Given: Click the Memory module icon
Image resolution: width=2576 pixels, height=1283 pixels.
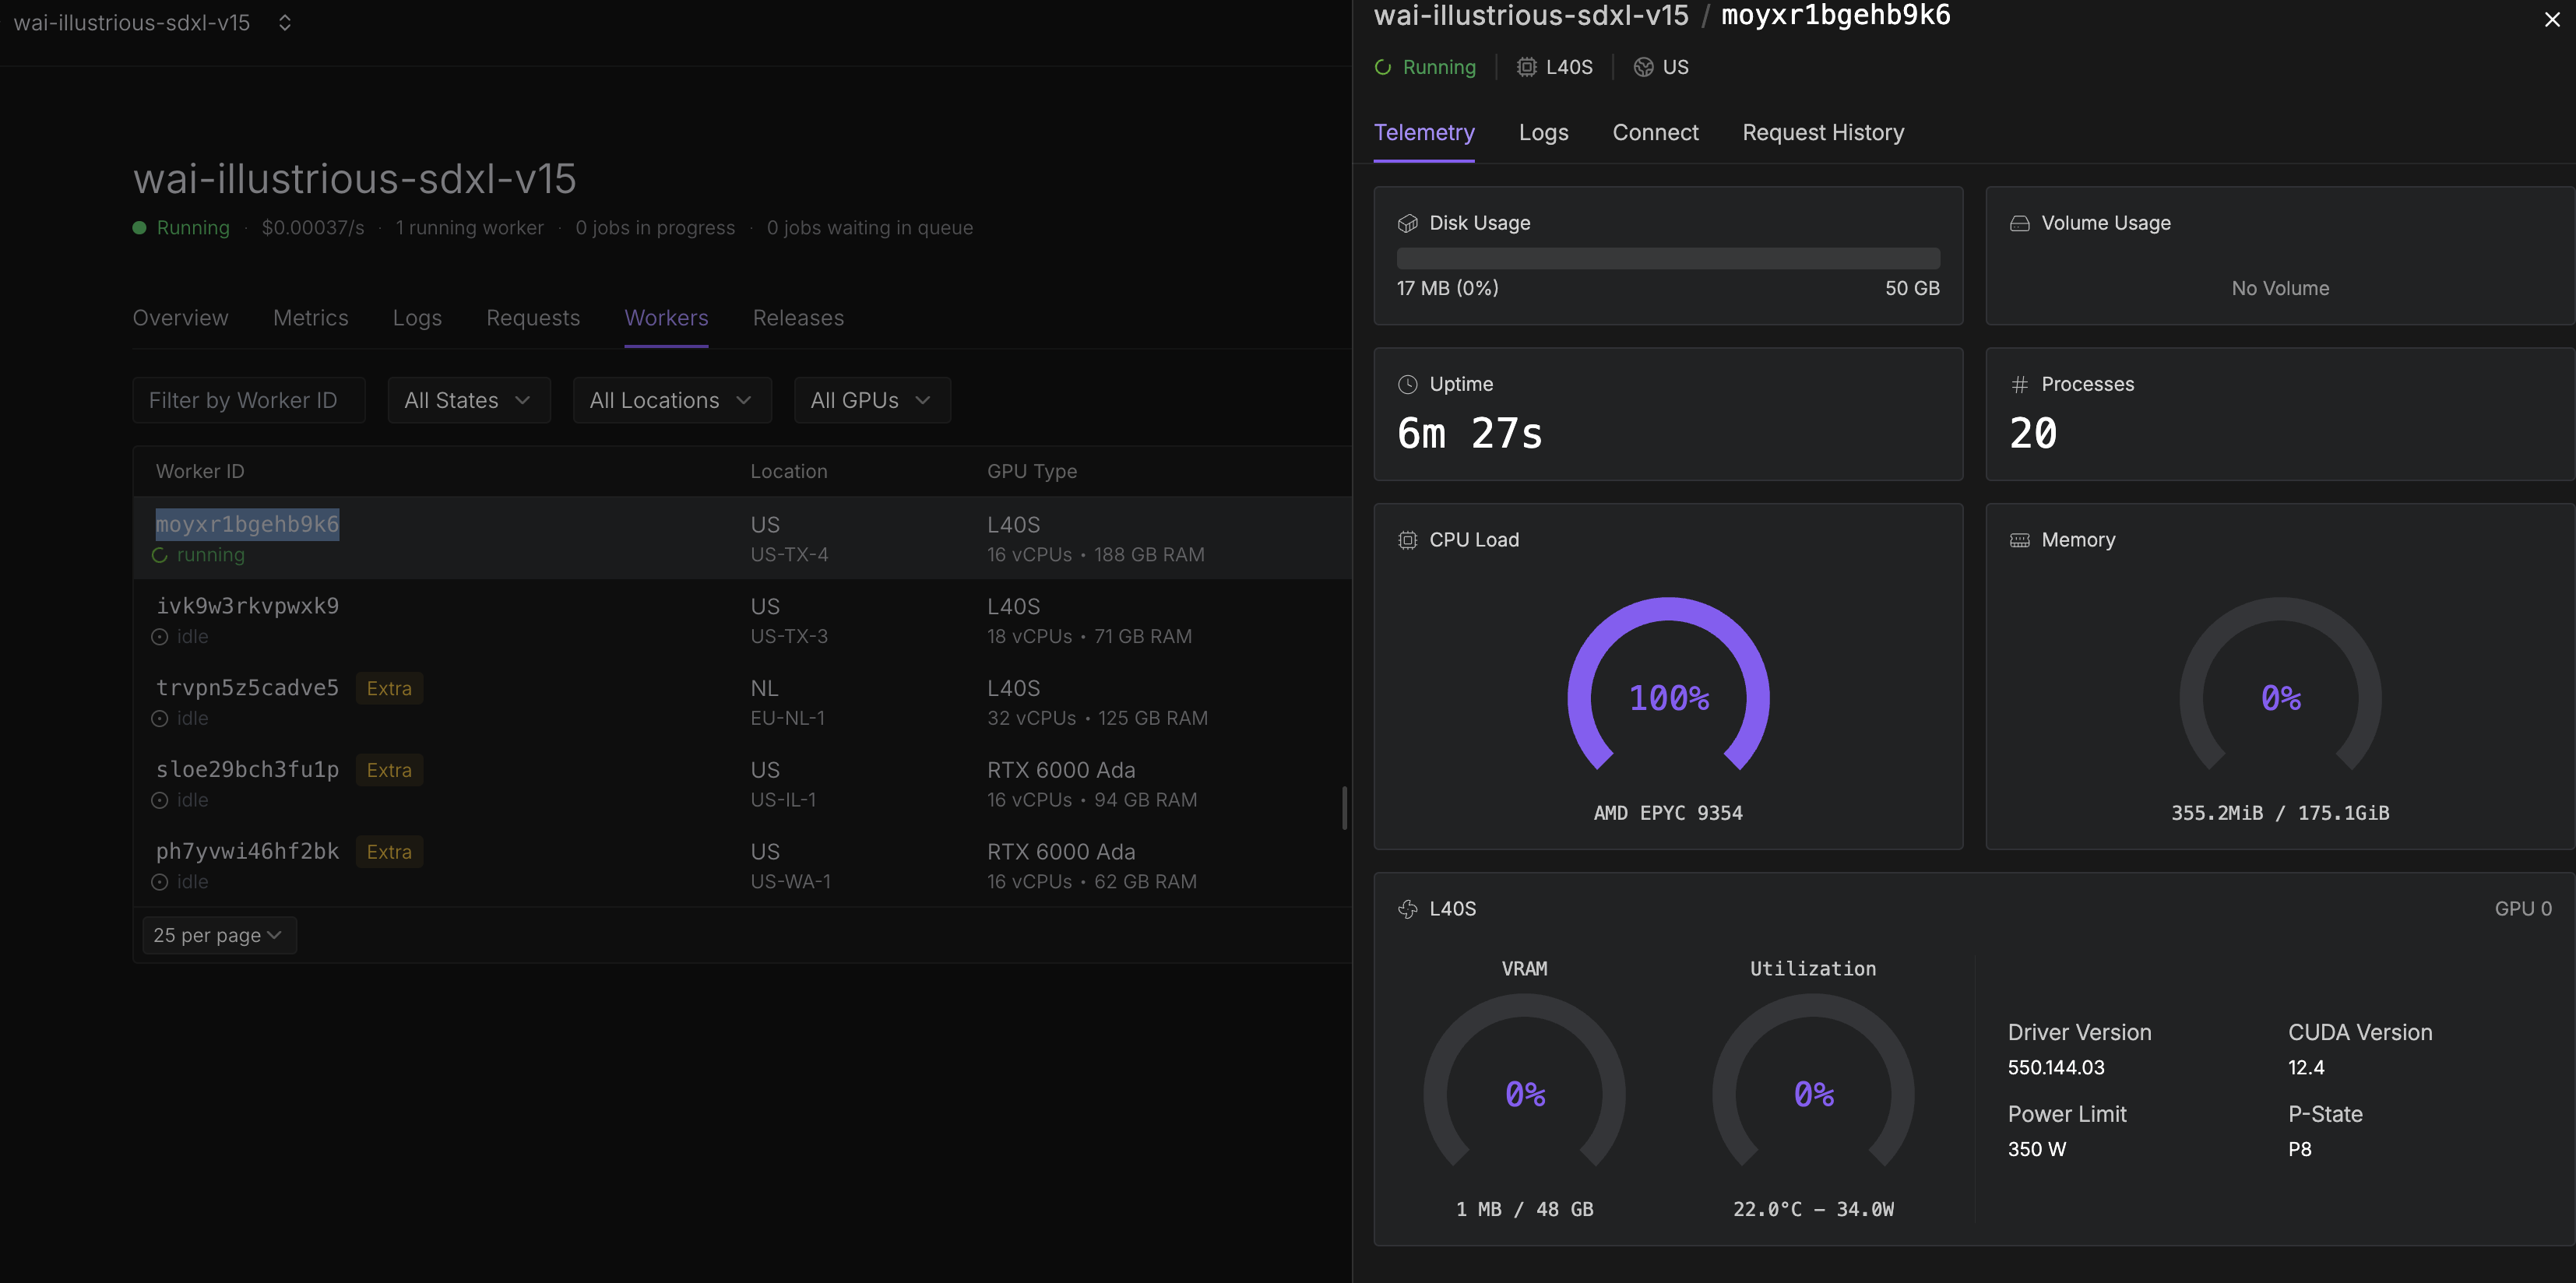Looking at the screenshot, I should [2019, 540].
